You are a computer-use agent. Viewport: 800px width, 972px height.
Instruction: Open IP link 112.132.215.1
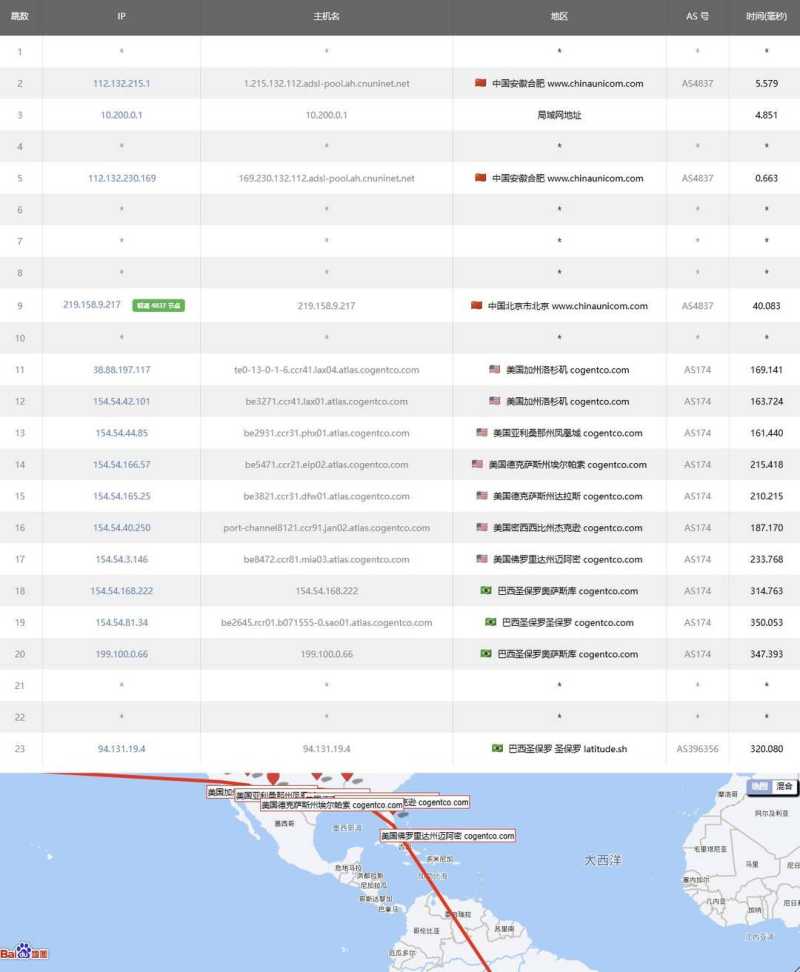coord(121,83)
